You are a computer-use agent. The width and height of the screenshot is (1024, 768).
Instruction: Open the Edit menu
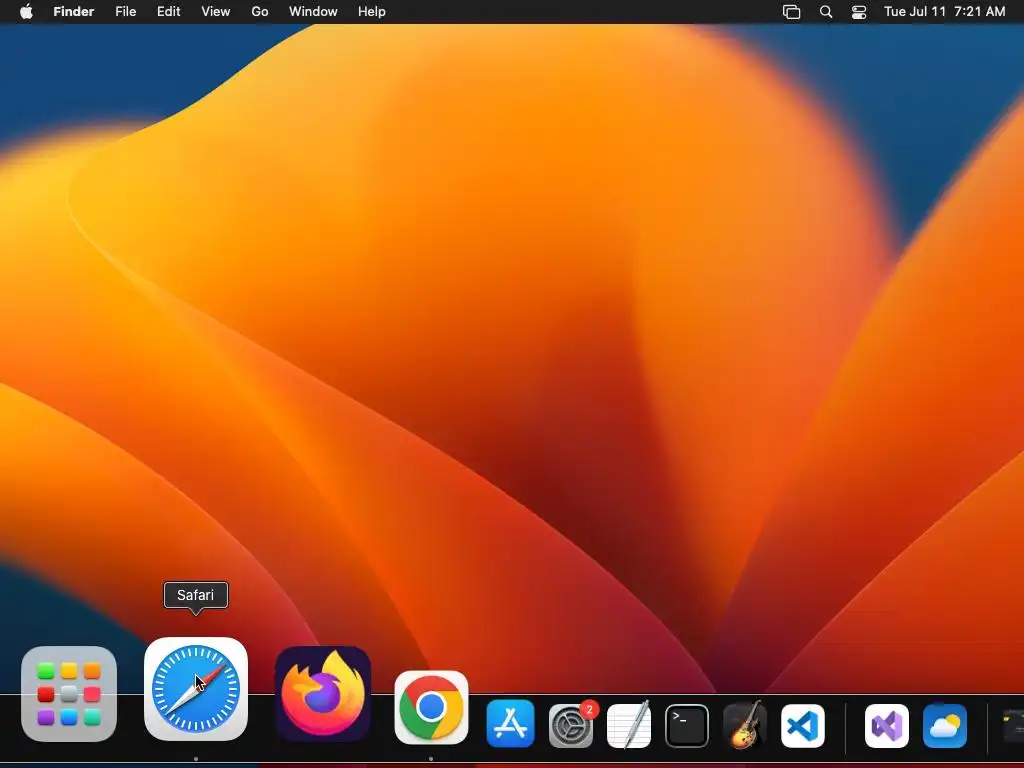(x=168, y=12)
